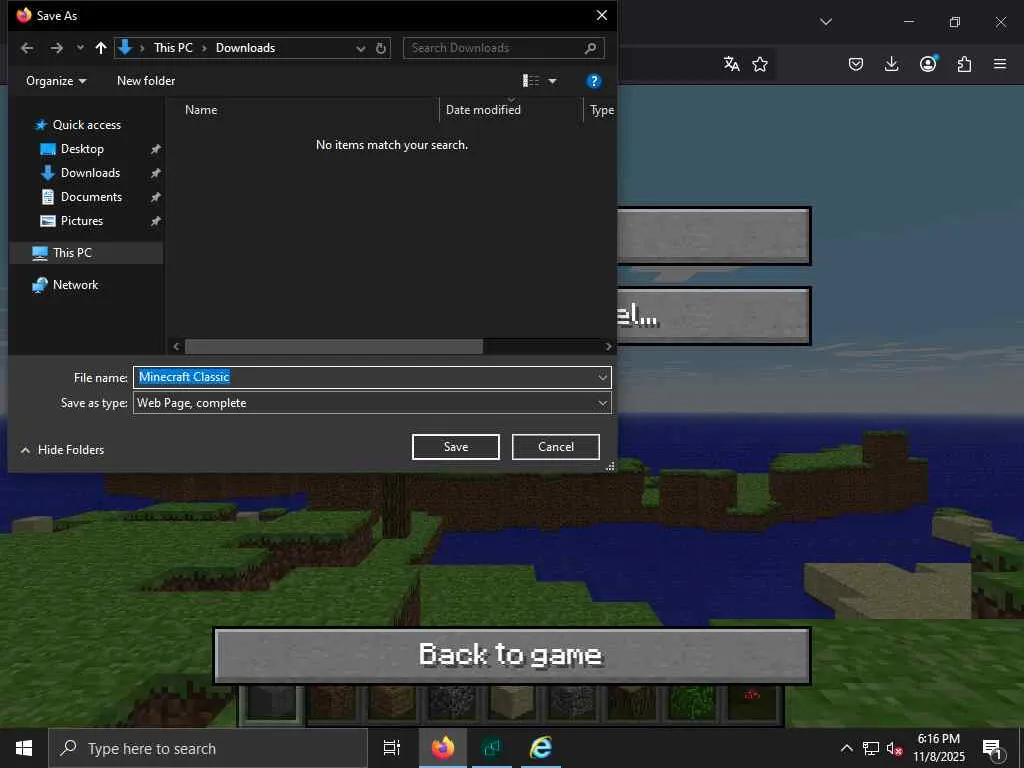1024x768 pixels.
Task: Open Firefox Downloads panel
Action: click(x=891, y=64)
